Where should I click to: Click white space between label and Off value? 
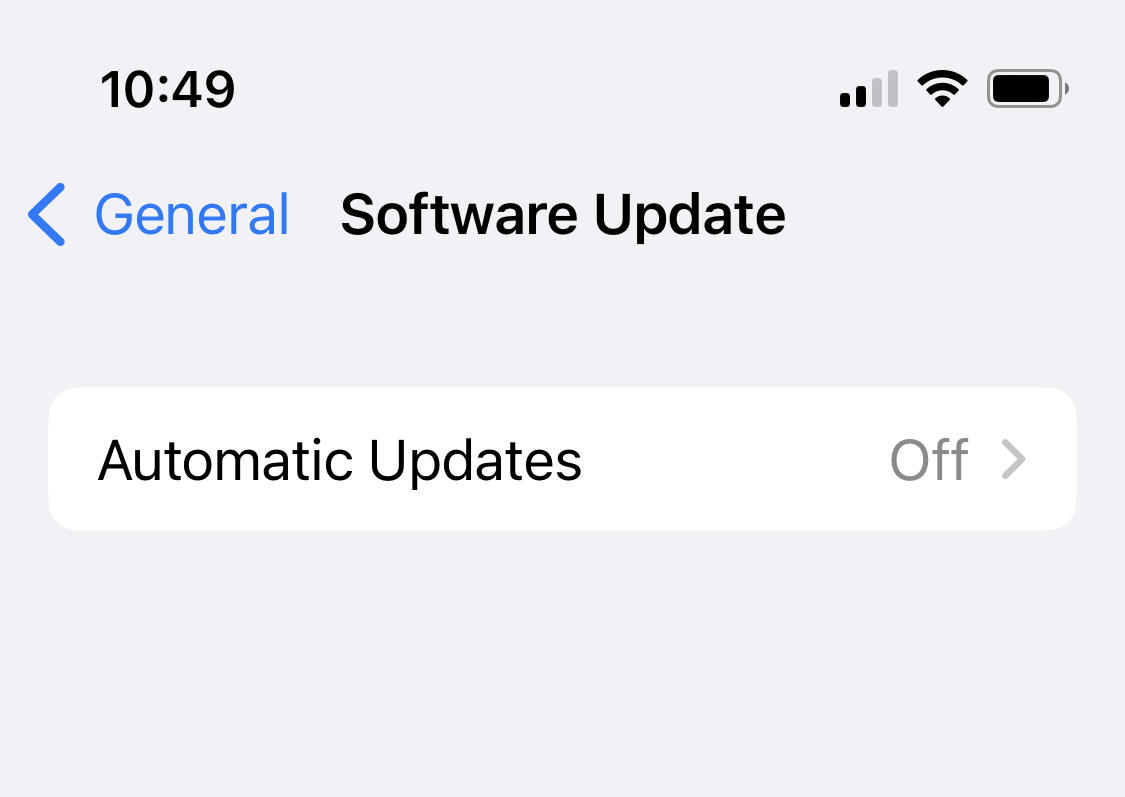pos(735,459)
